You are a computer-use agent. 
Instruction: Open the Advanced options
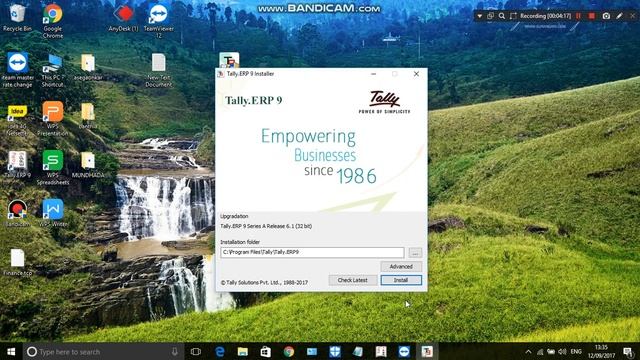pos(401,267)
